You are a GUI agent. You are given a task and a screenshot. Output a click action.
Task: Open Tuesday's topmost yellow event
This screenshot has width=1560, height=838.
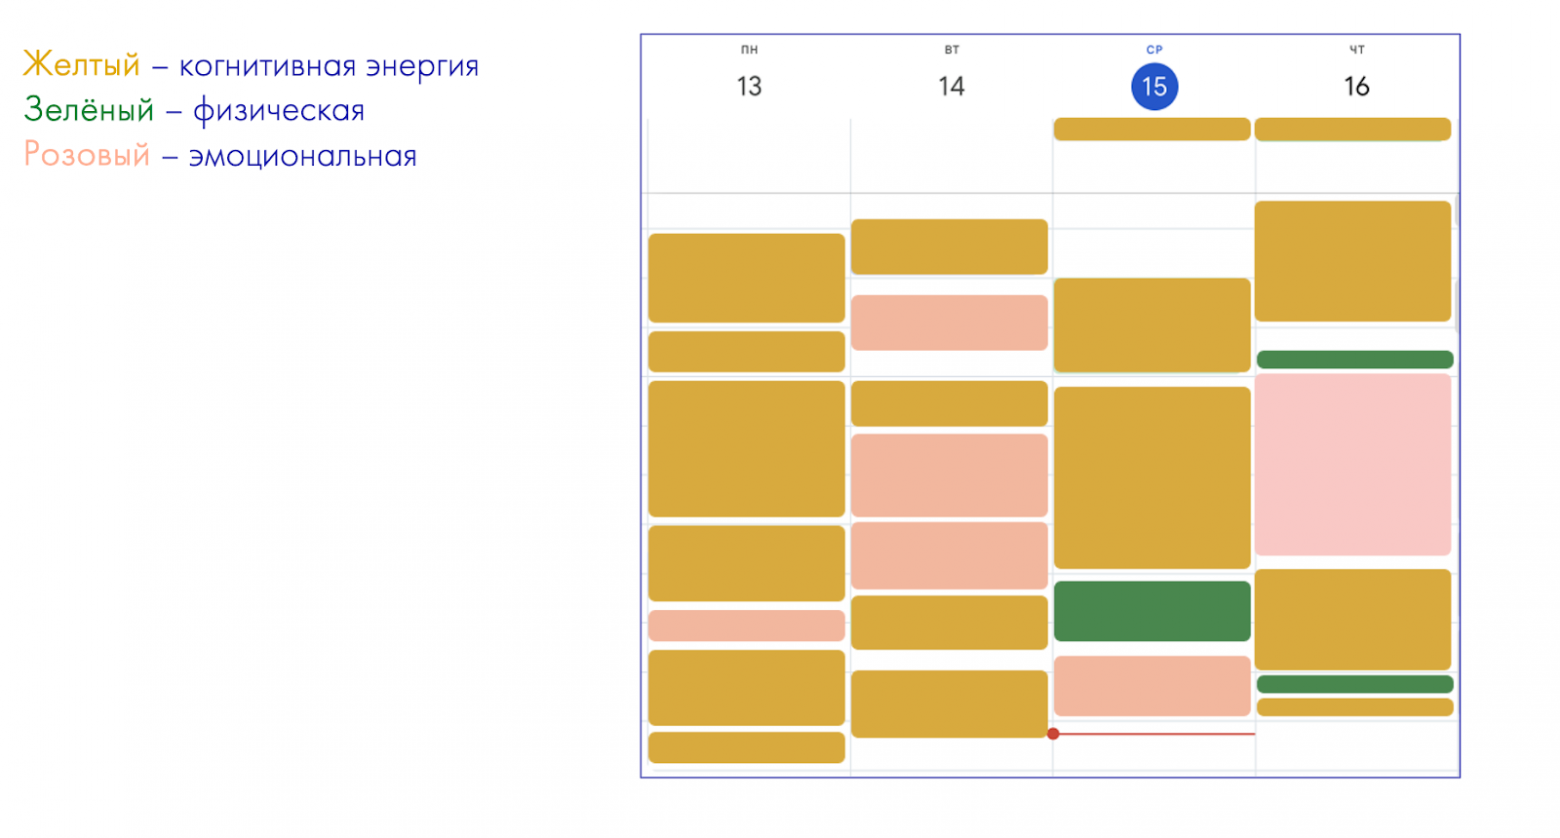coord(949,246)
